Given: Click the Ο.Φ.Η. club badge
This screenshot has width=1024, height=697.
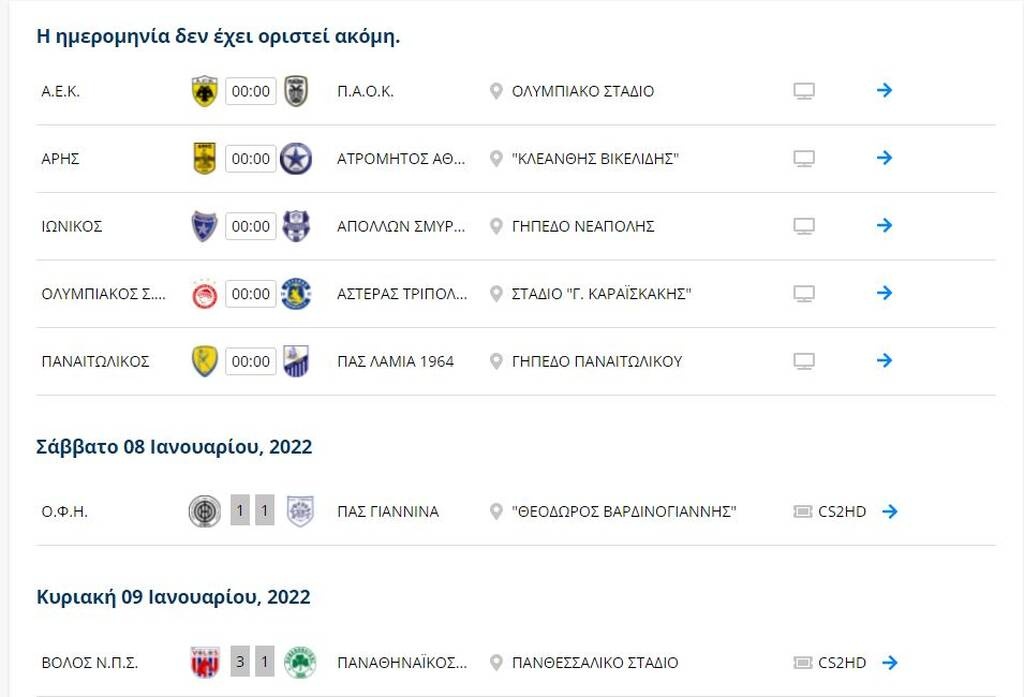Looking at the screenshot, I should click(x=204, y=511).
